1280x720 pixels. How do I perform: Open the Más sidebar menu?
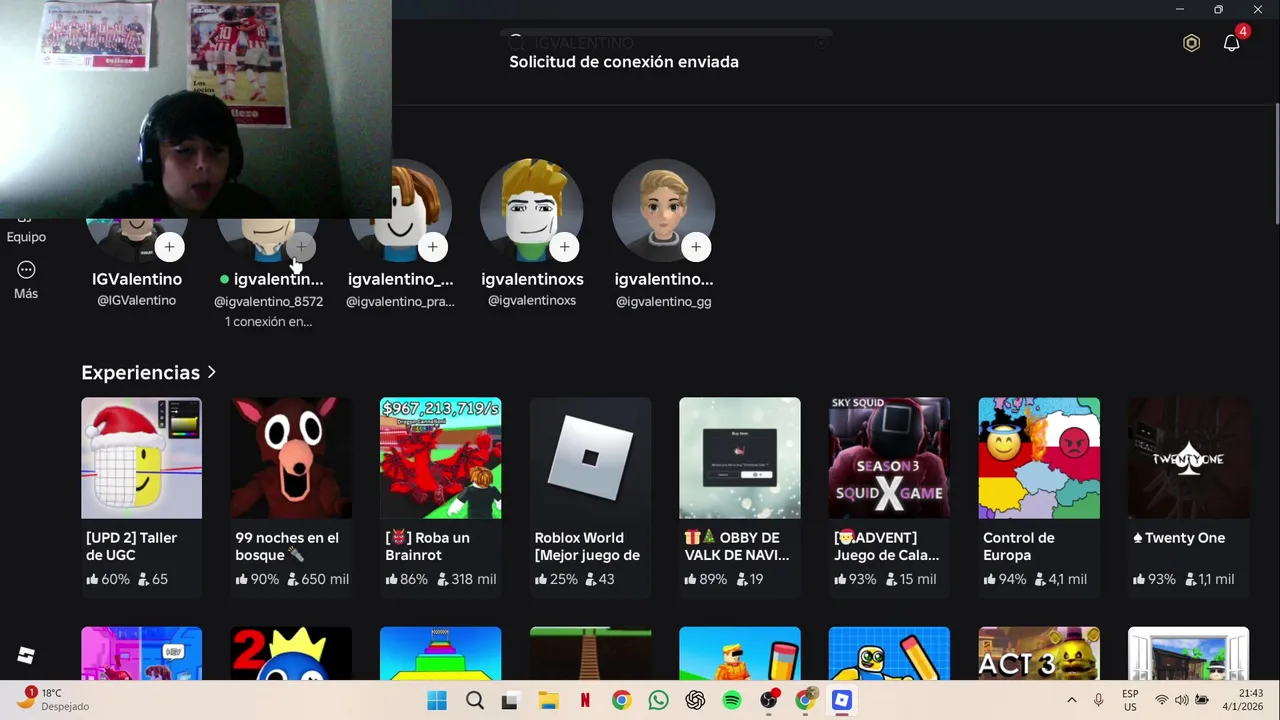(x=26, y=280)
